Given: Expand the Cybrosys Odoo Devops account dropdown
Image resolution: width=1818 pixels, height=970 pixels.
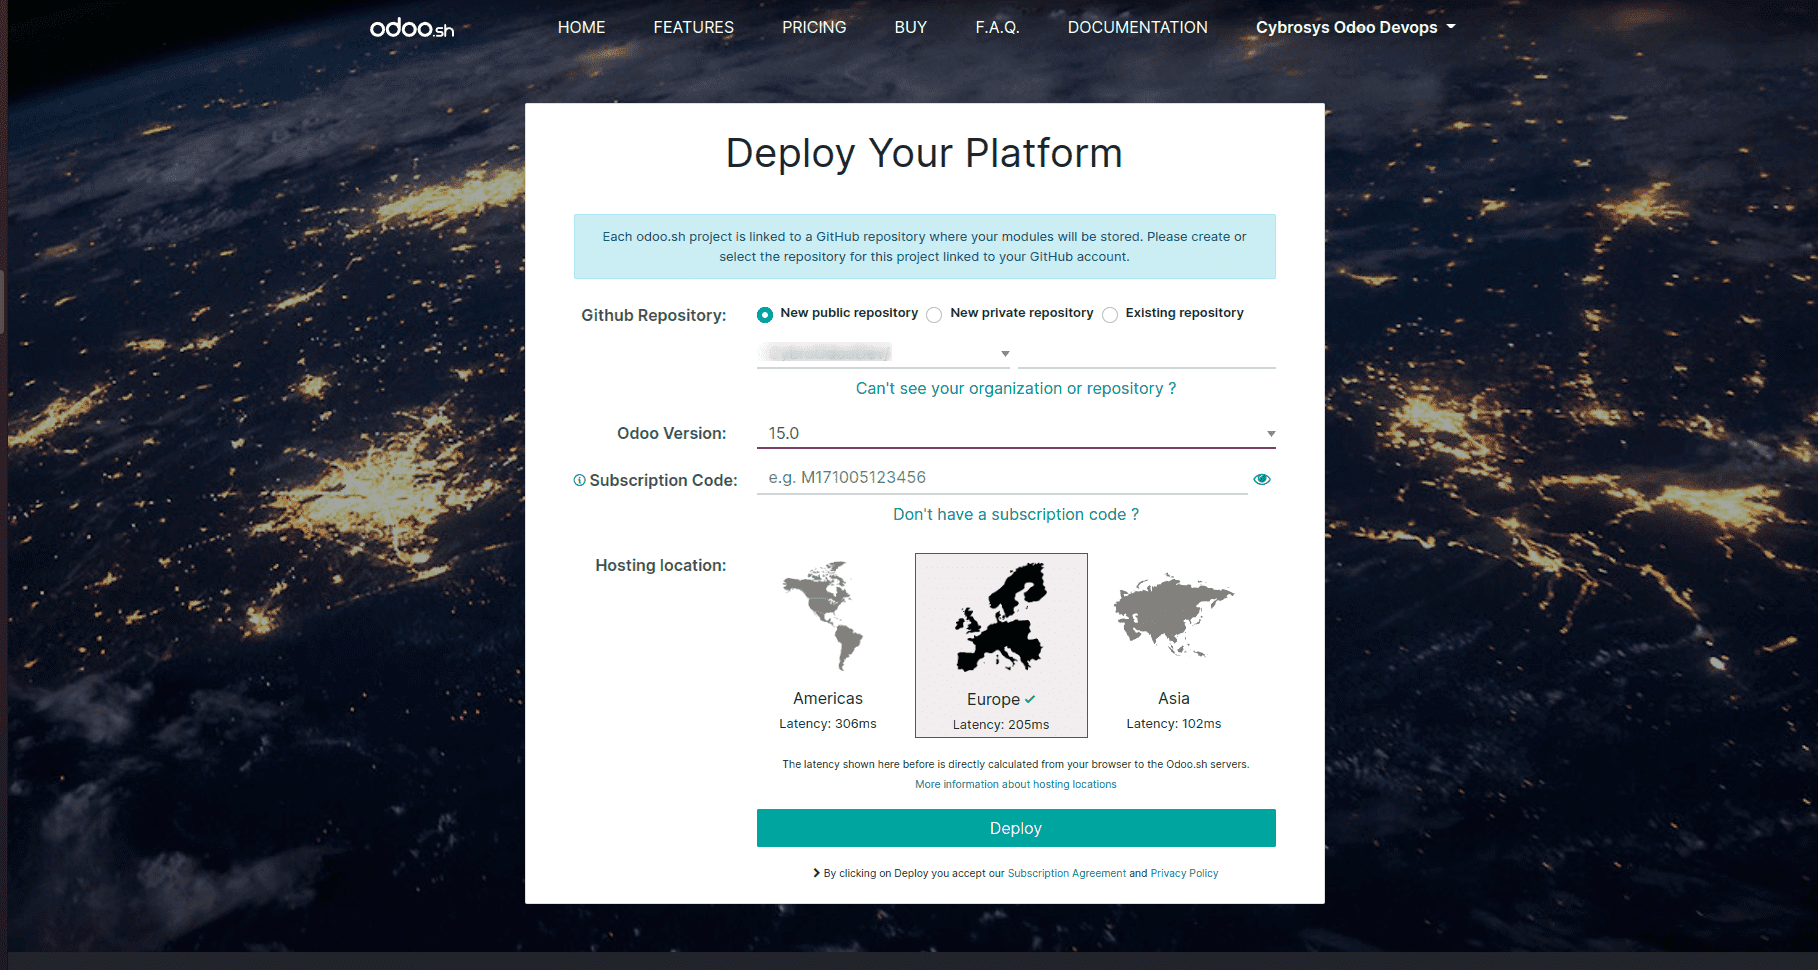Looking at the screenshot, I should pos(1355,27).
